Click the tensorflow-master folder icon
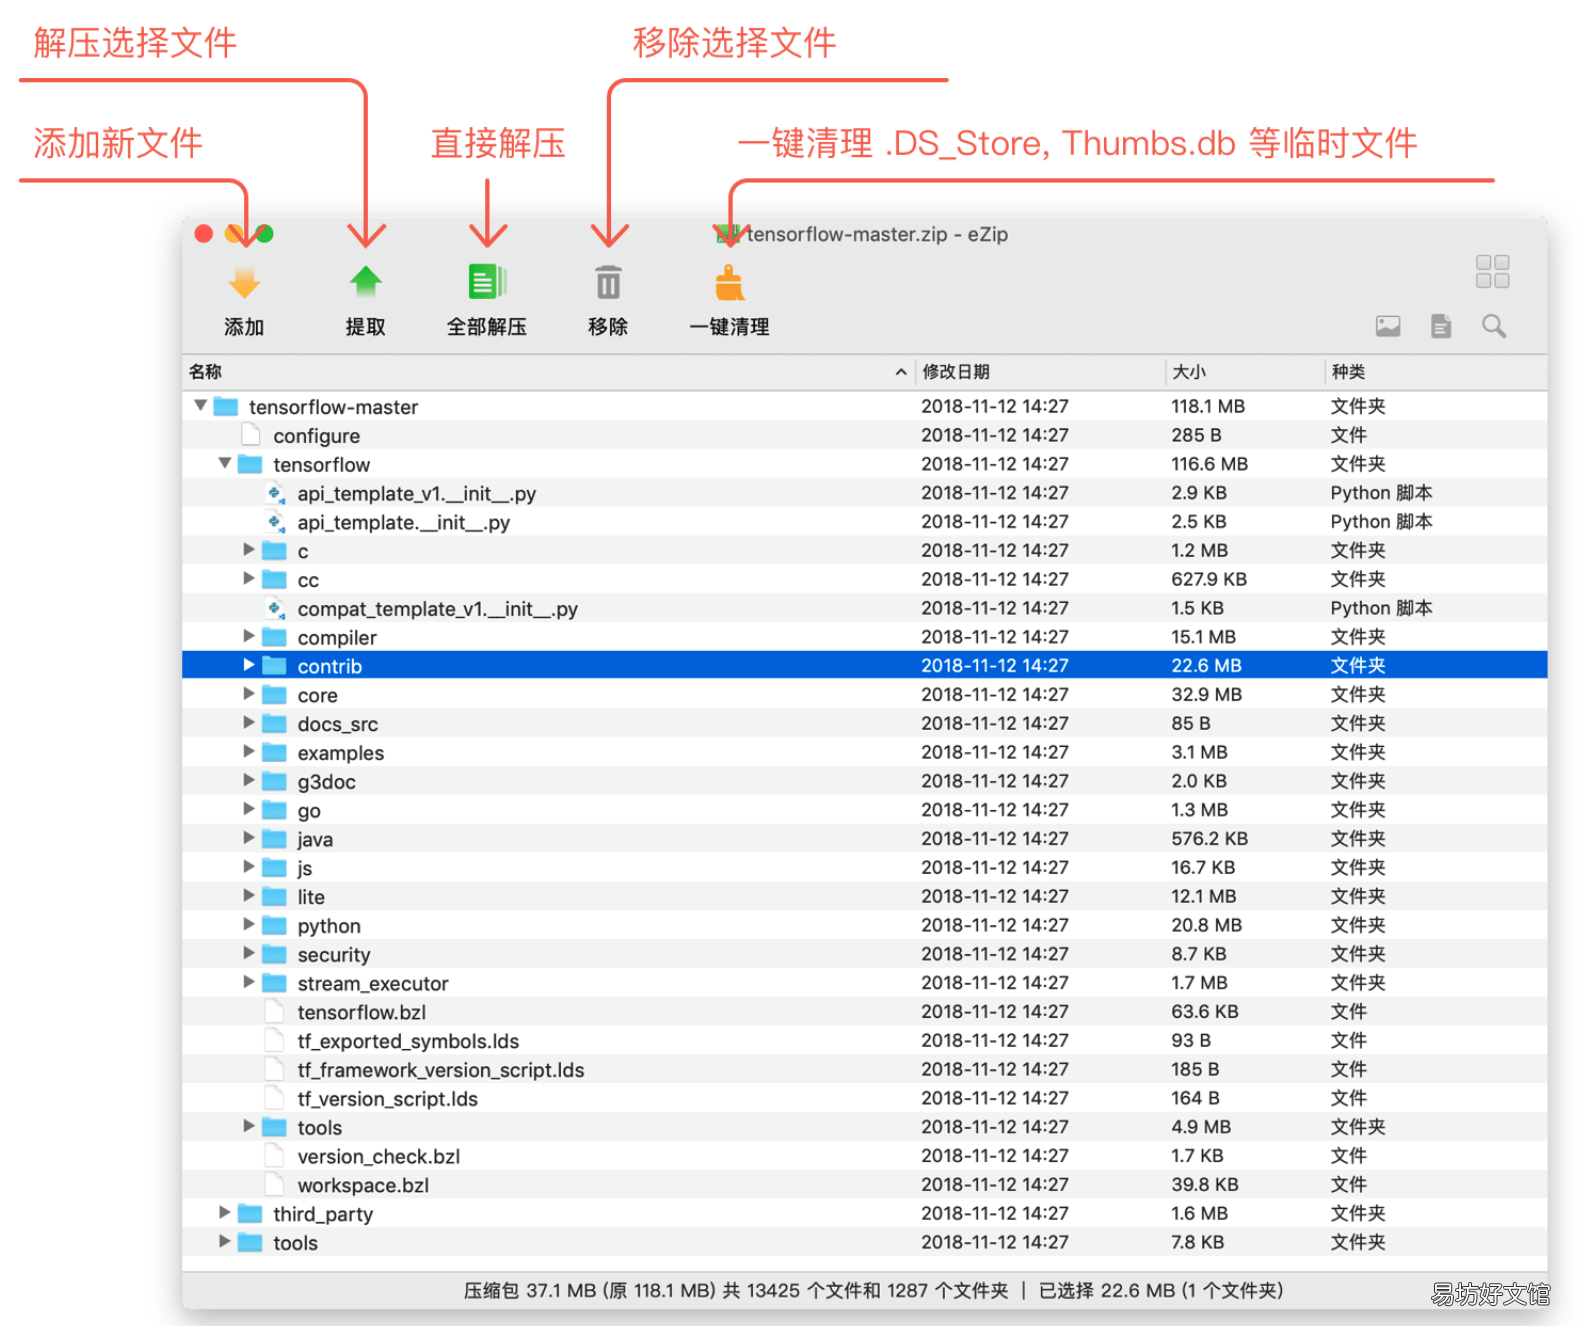 (226, 406)
